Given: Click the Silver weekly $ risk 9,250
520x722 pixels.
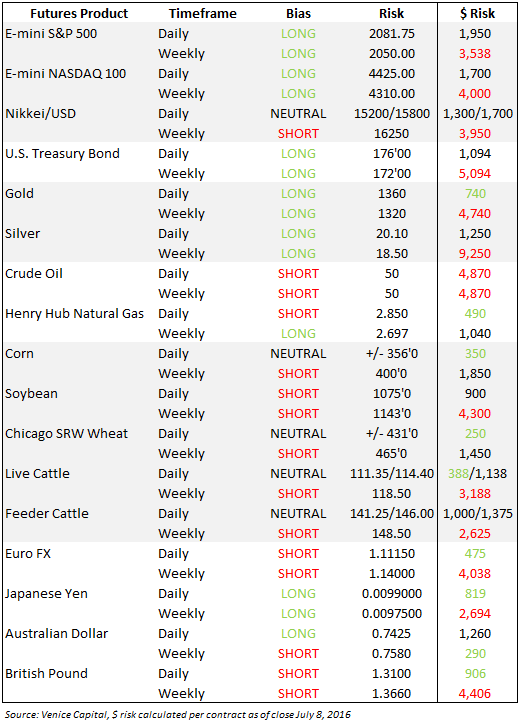Looking at the screenshot, I should 475,253.
